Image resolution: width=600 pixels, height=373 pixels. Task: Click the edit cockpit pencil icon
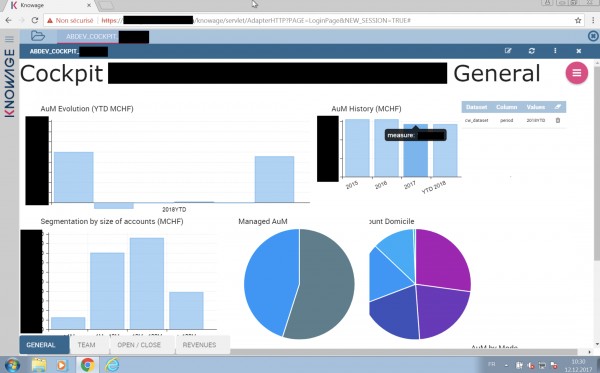508,51
